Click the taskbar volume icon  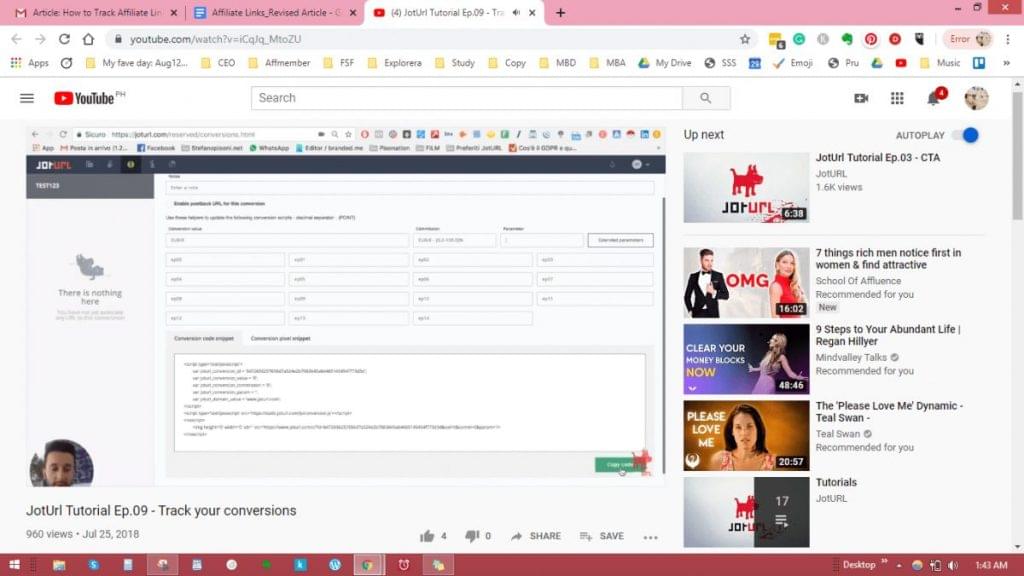tap(953, 565)
